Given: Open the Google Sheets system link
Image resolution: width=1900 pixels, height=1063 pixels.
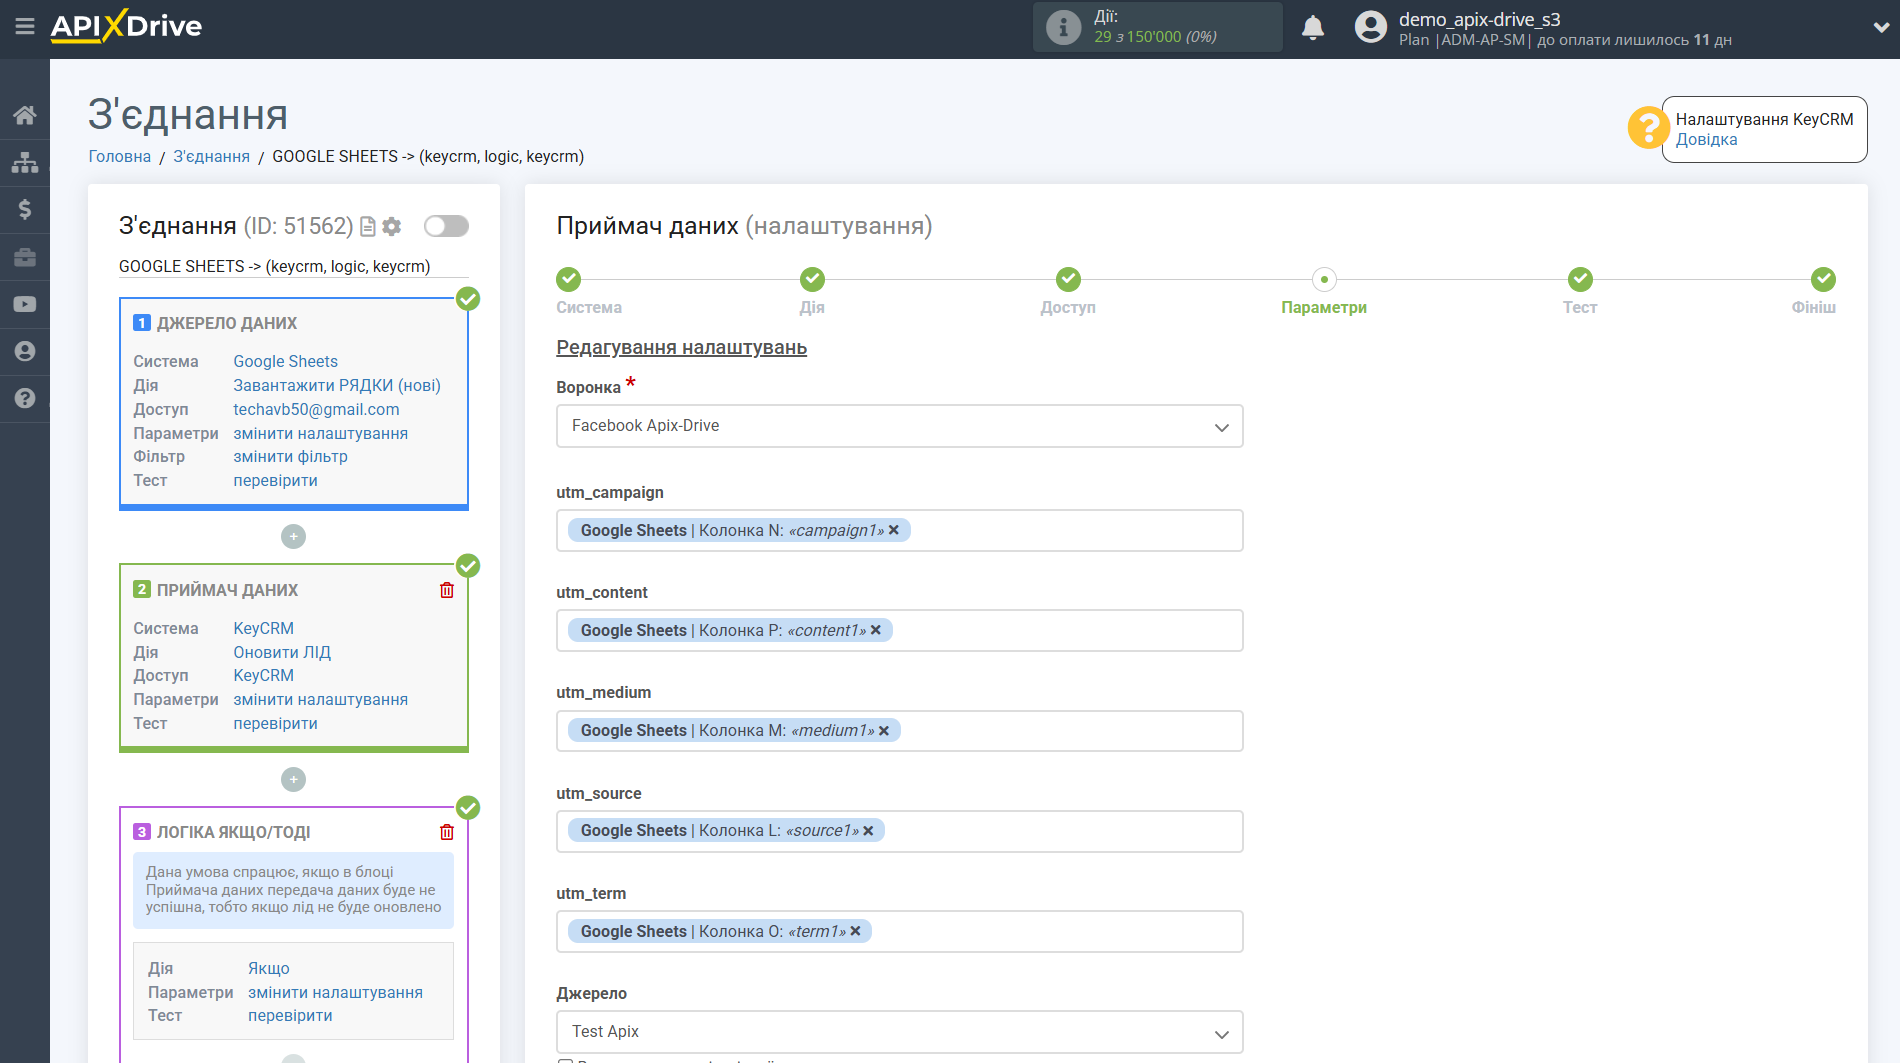Looking at the screenshot, I should (286, 361).
